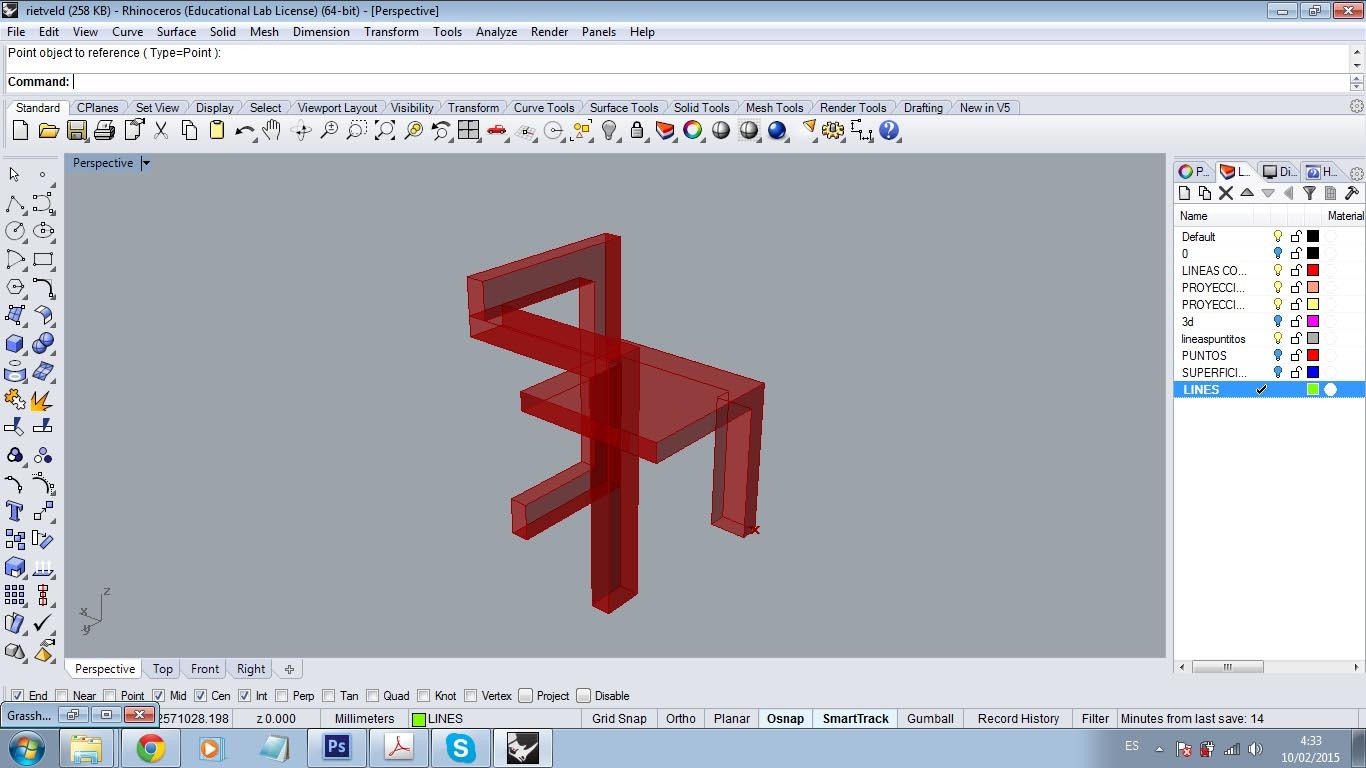Switch to the Curve Tools tab

[544, 108]
